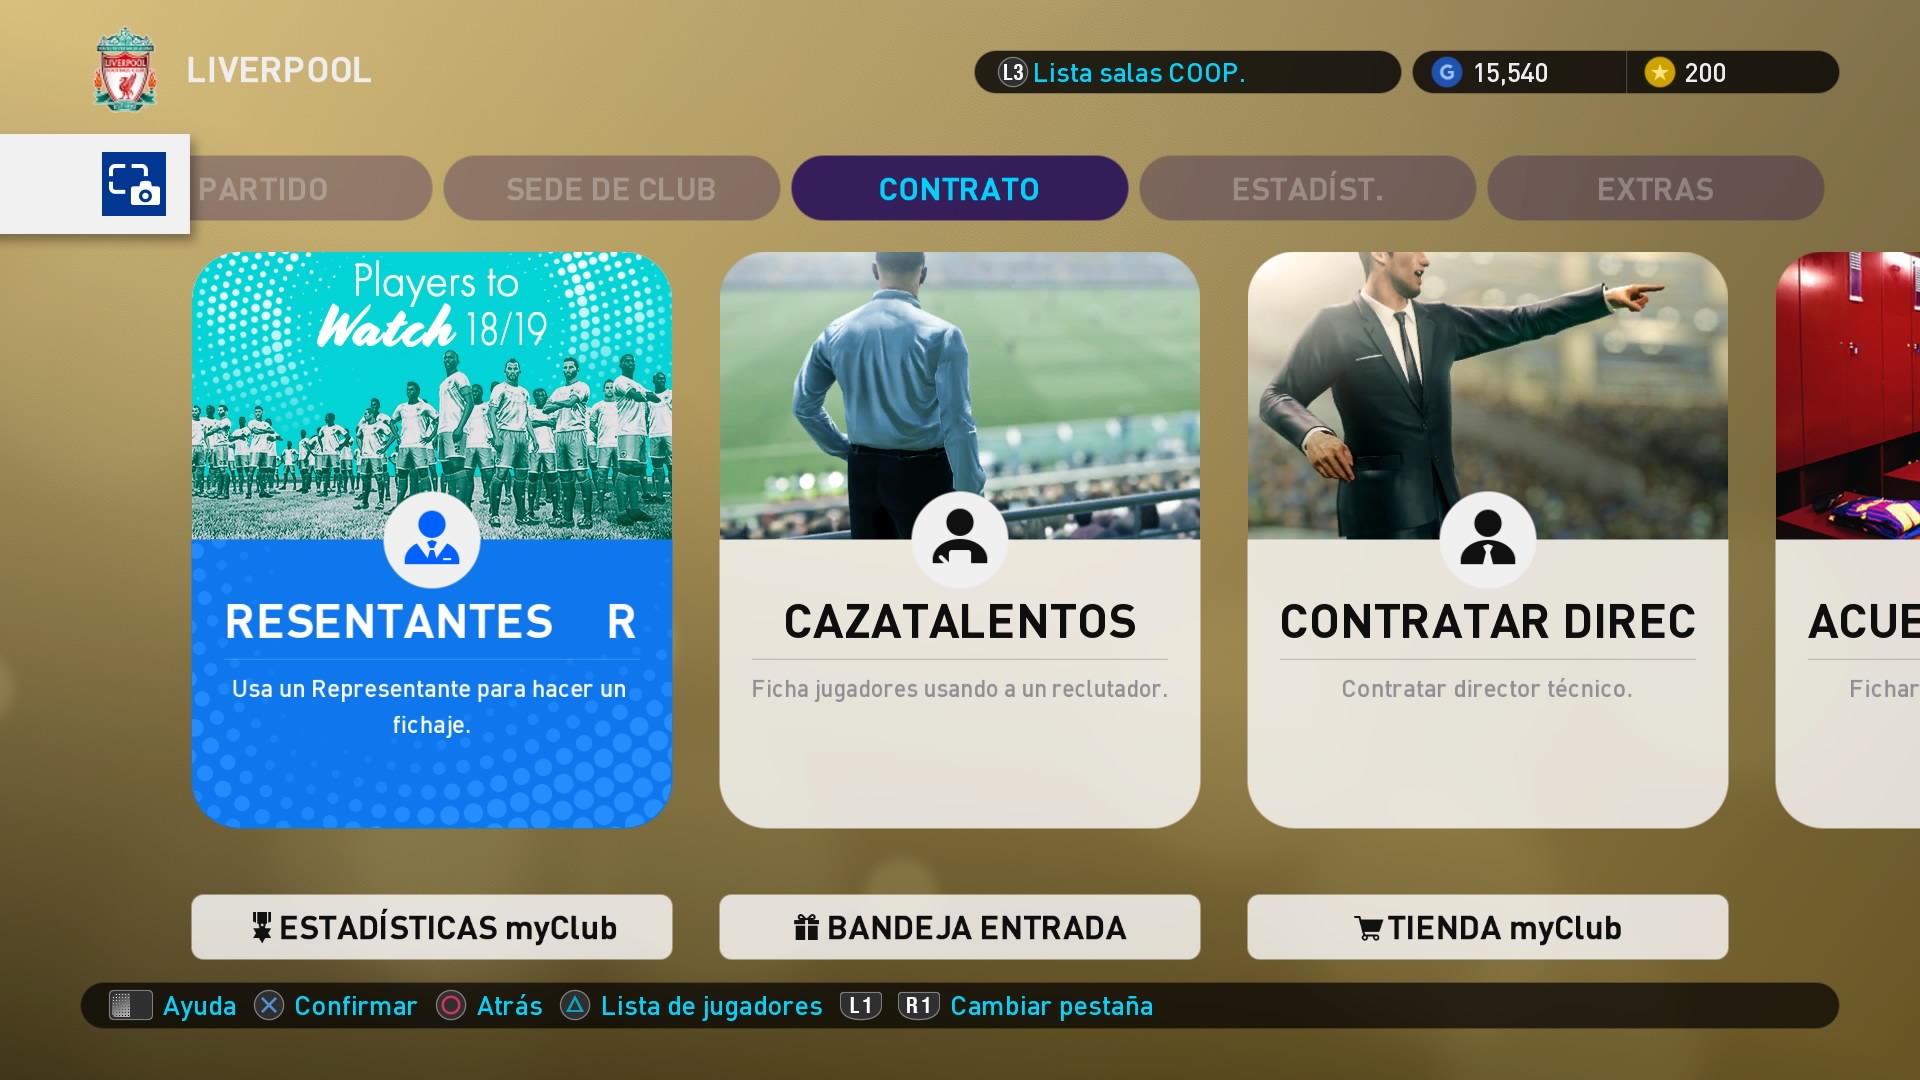
Task: Open the TIENDA myClub shop button
Action: [1488, 927]
